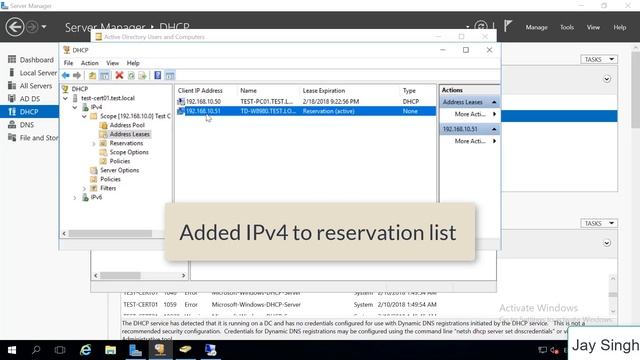The image size is (640, 360).
Task: Open Server Manager Manage menu
Action: point(536,27)
